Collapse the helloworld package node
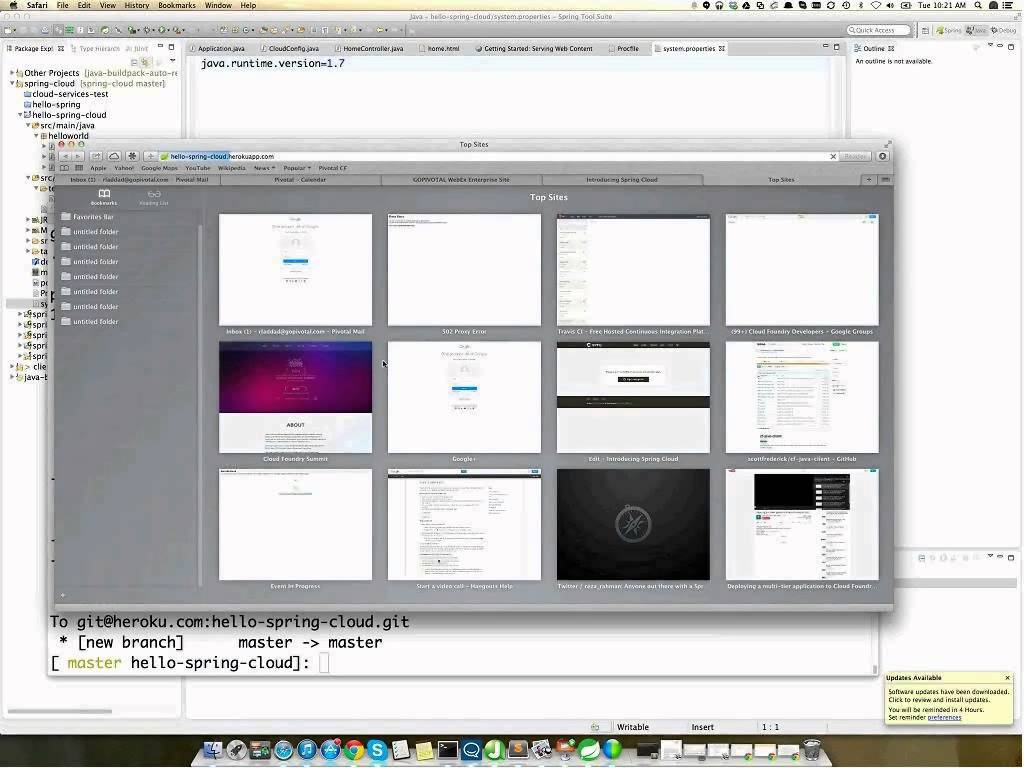1024x768 pixels. pos(36,136)
